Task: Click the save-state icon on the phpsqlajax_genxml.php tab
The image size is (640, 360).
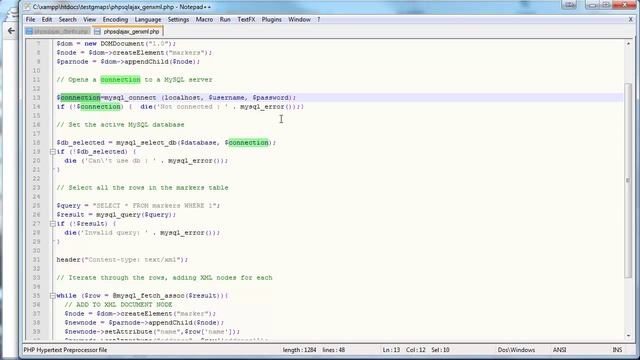Action: tap(97, 31)
